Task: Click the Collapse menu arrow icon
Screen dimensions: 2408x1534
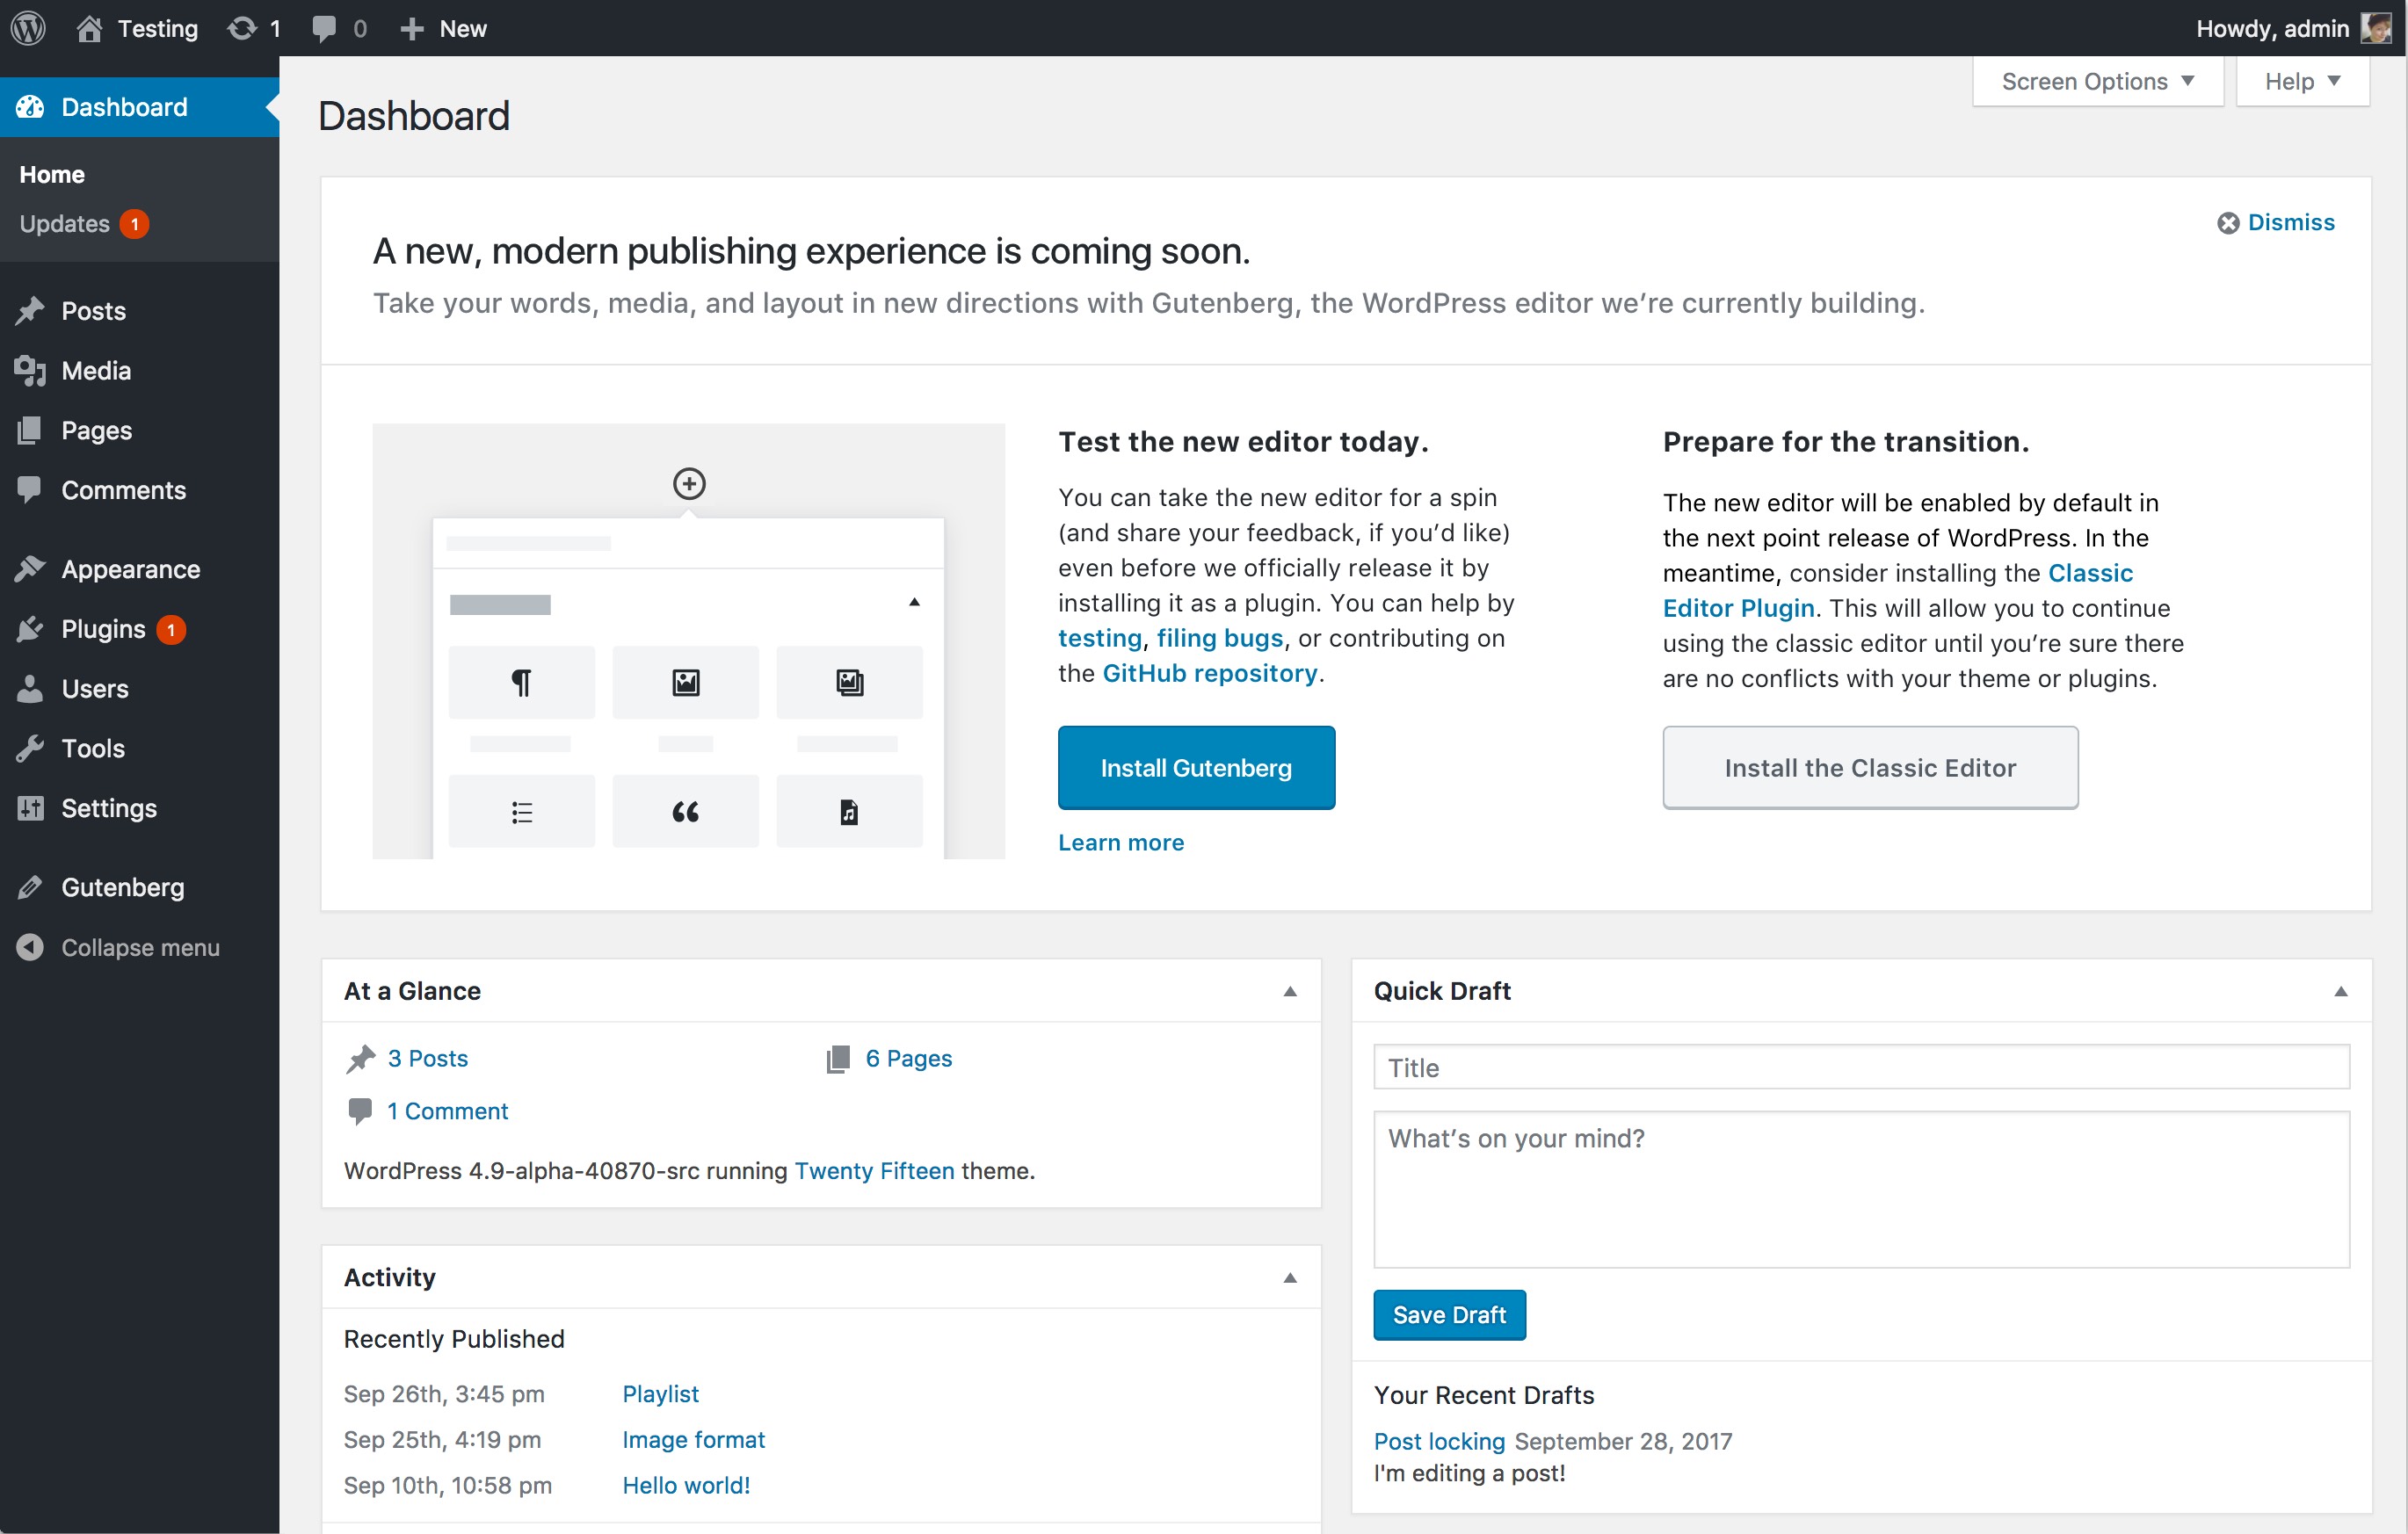Action: coord(30,947)
